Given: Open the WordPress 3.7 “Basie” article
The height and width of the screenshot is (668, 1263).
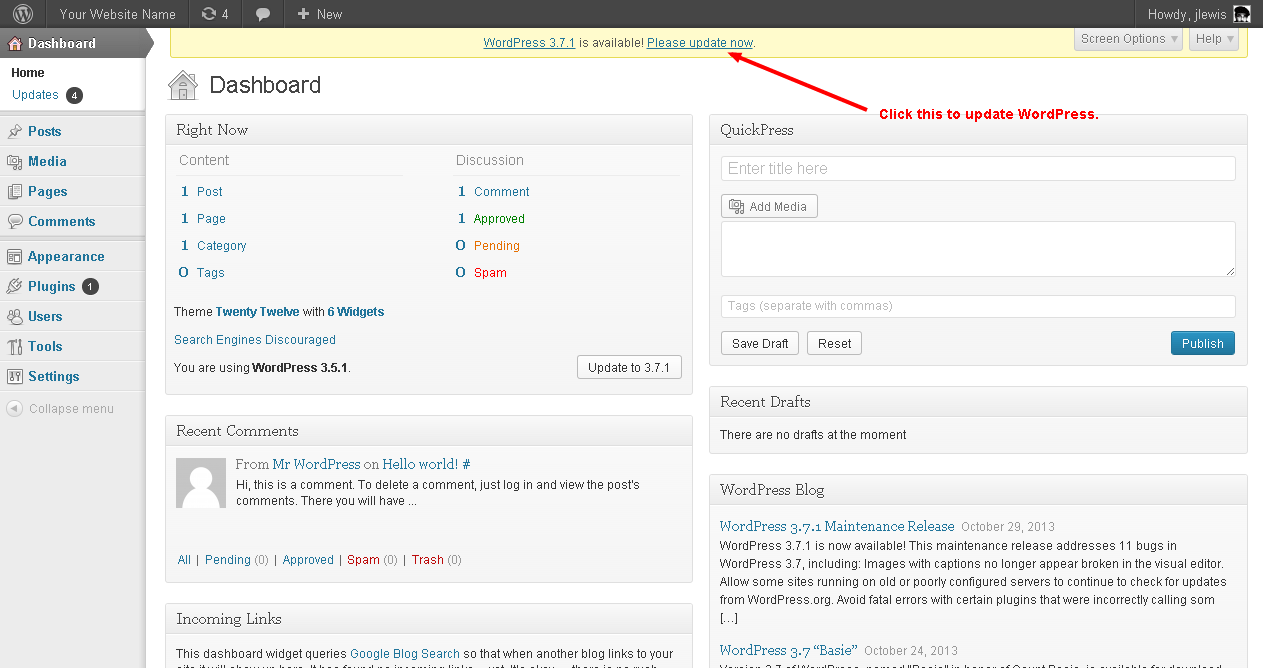Looking at the screenshot, I should [788, 650].
